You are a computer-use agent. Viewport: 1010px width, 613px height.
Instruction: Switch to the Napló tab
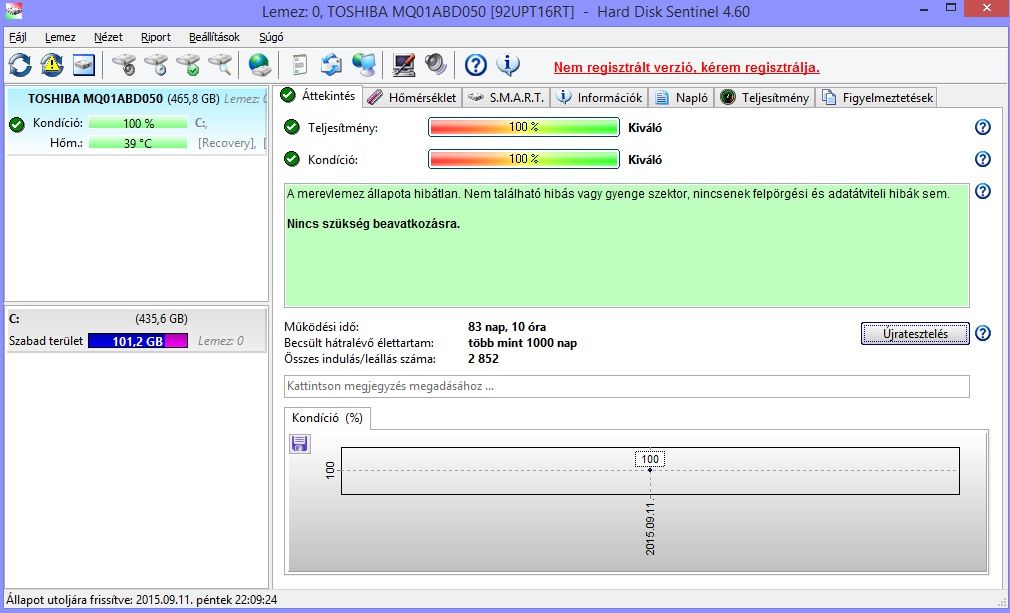click(681, 98)
